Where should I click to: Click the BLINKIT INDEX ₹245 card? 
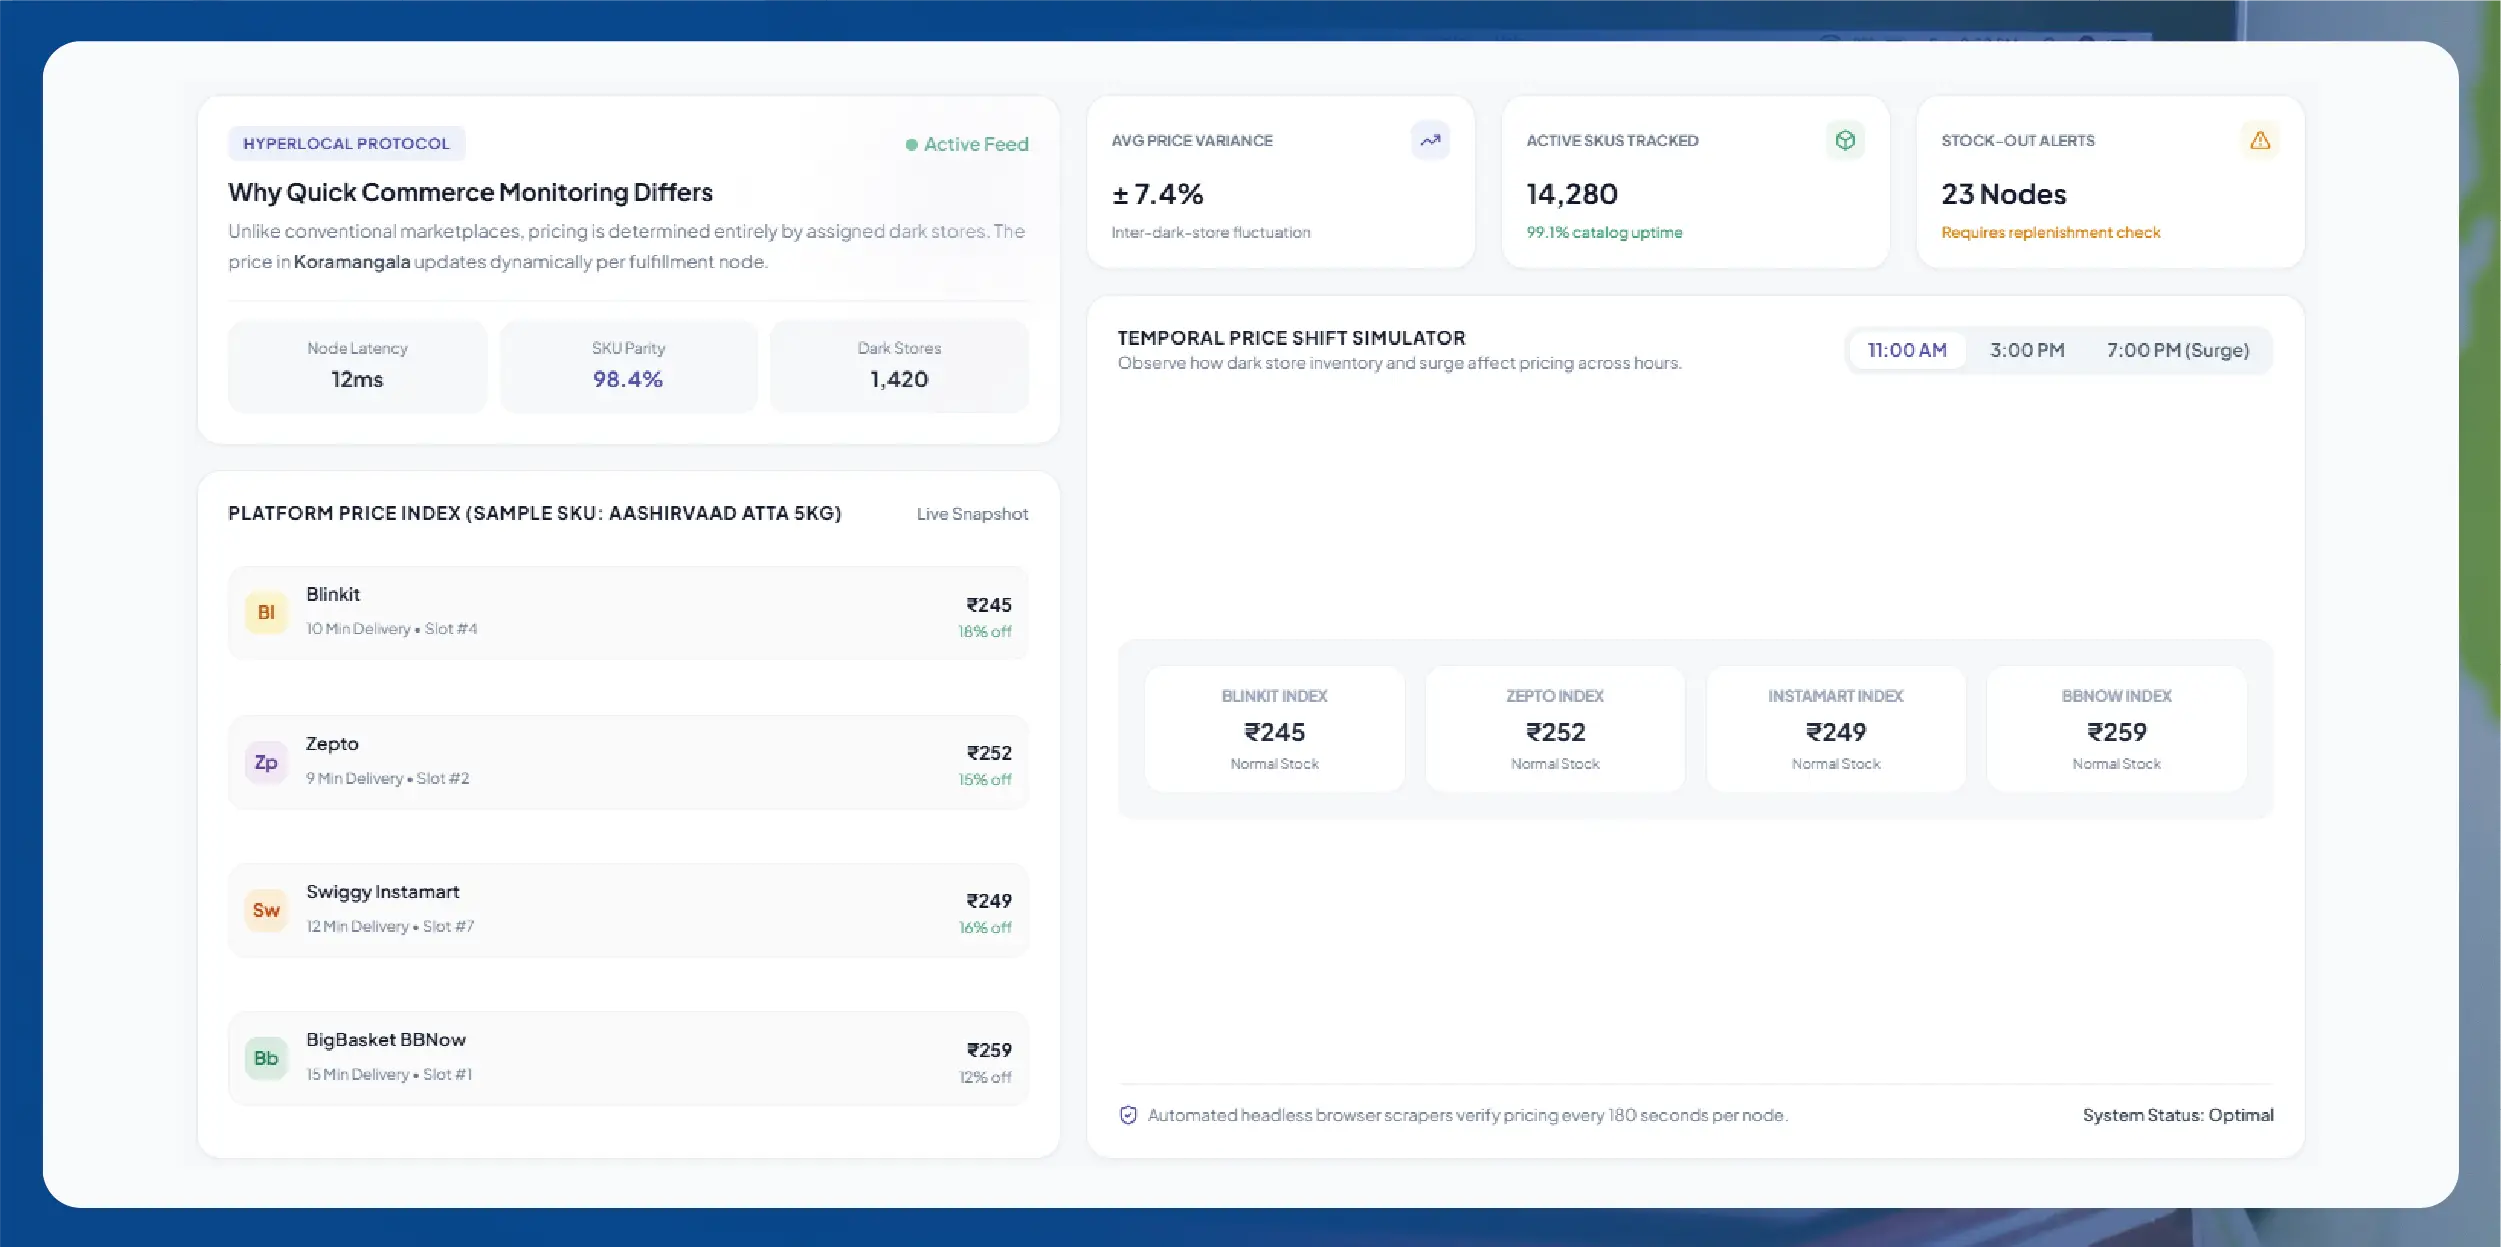pyautogui.click(x=1274, y=729)
